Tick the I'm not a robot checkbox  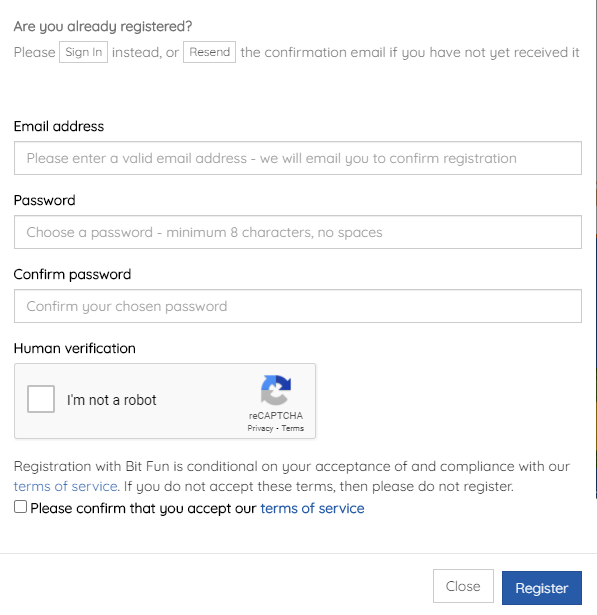coord(41,399)
